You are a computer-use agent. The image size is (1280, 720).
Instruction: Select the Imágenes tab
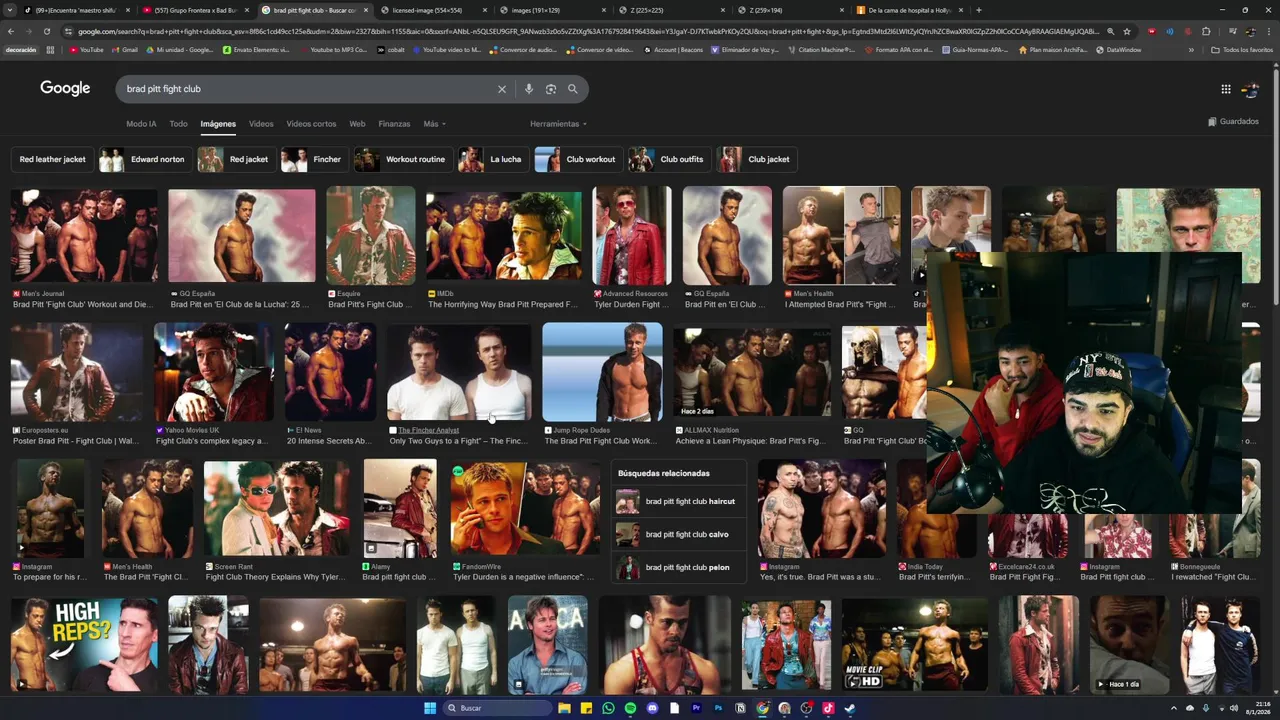coord(218,124)
